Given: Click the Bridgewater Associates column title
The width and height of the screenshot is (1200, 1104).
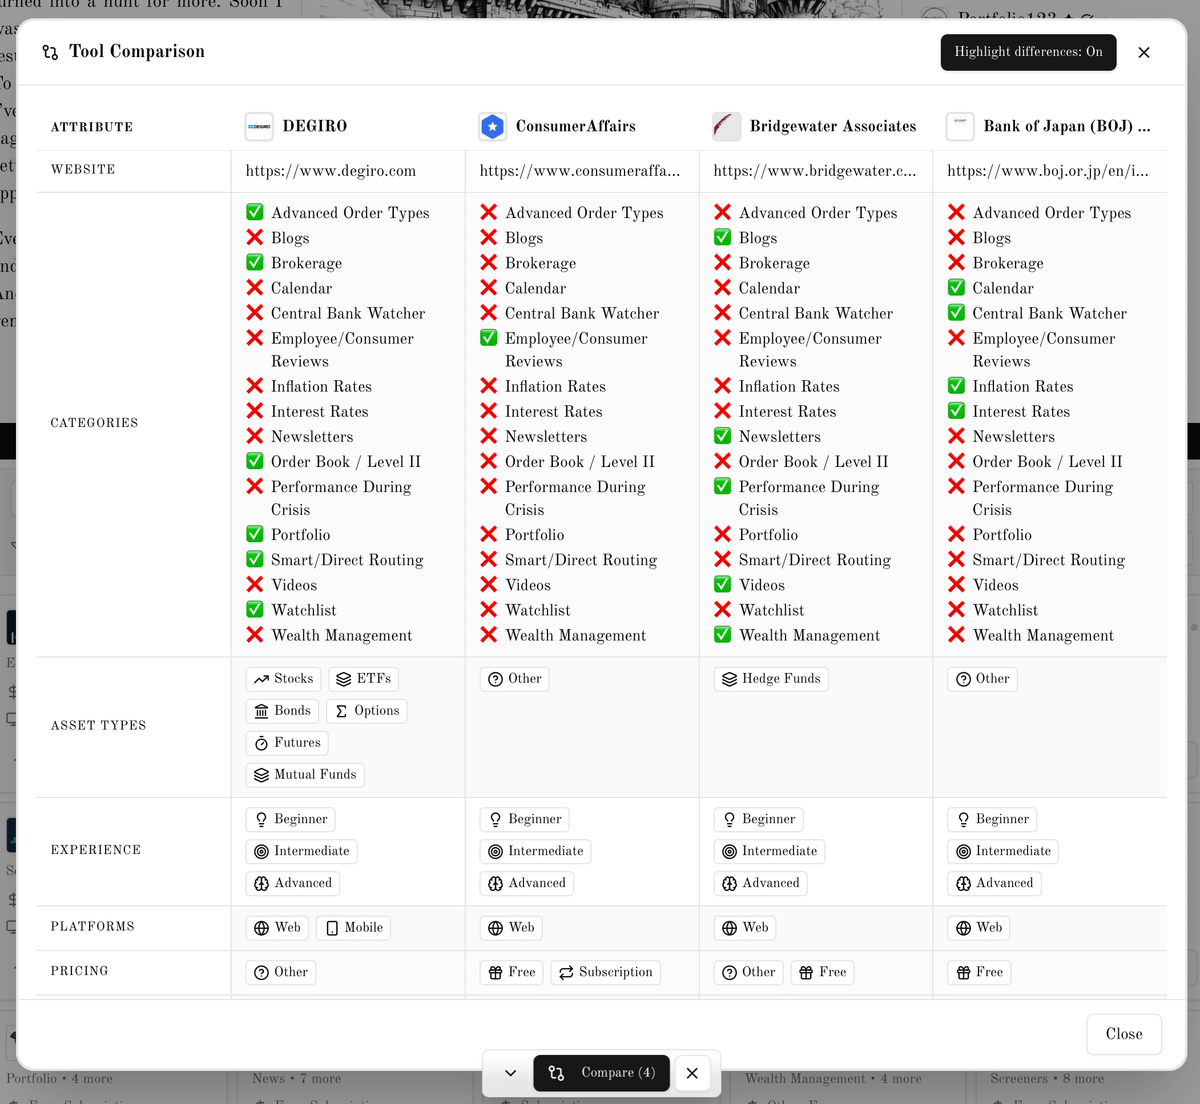Looking at the screenshot, I should pyautogui.click(x=833, y=127).
